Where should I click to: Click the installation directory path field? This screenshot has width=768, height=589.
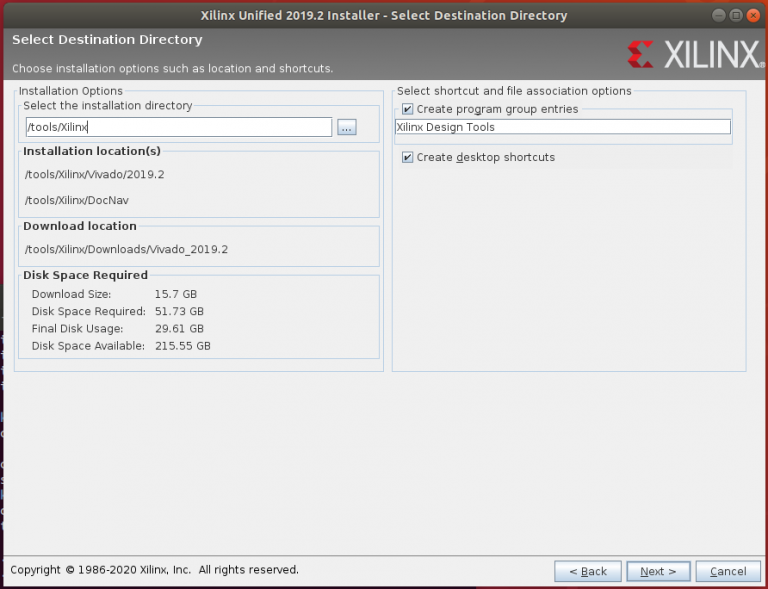(178, 127)
